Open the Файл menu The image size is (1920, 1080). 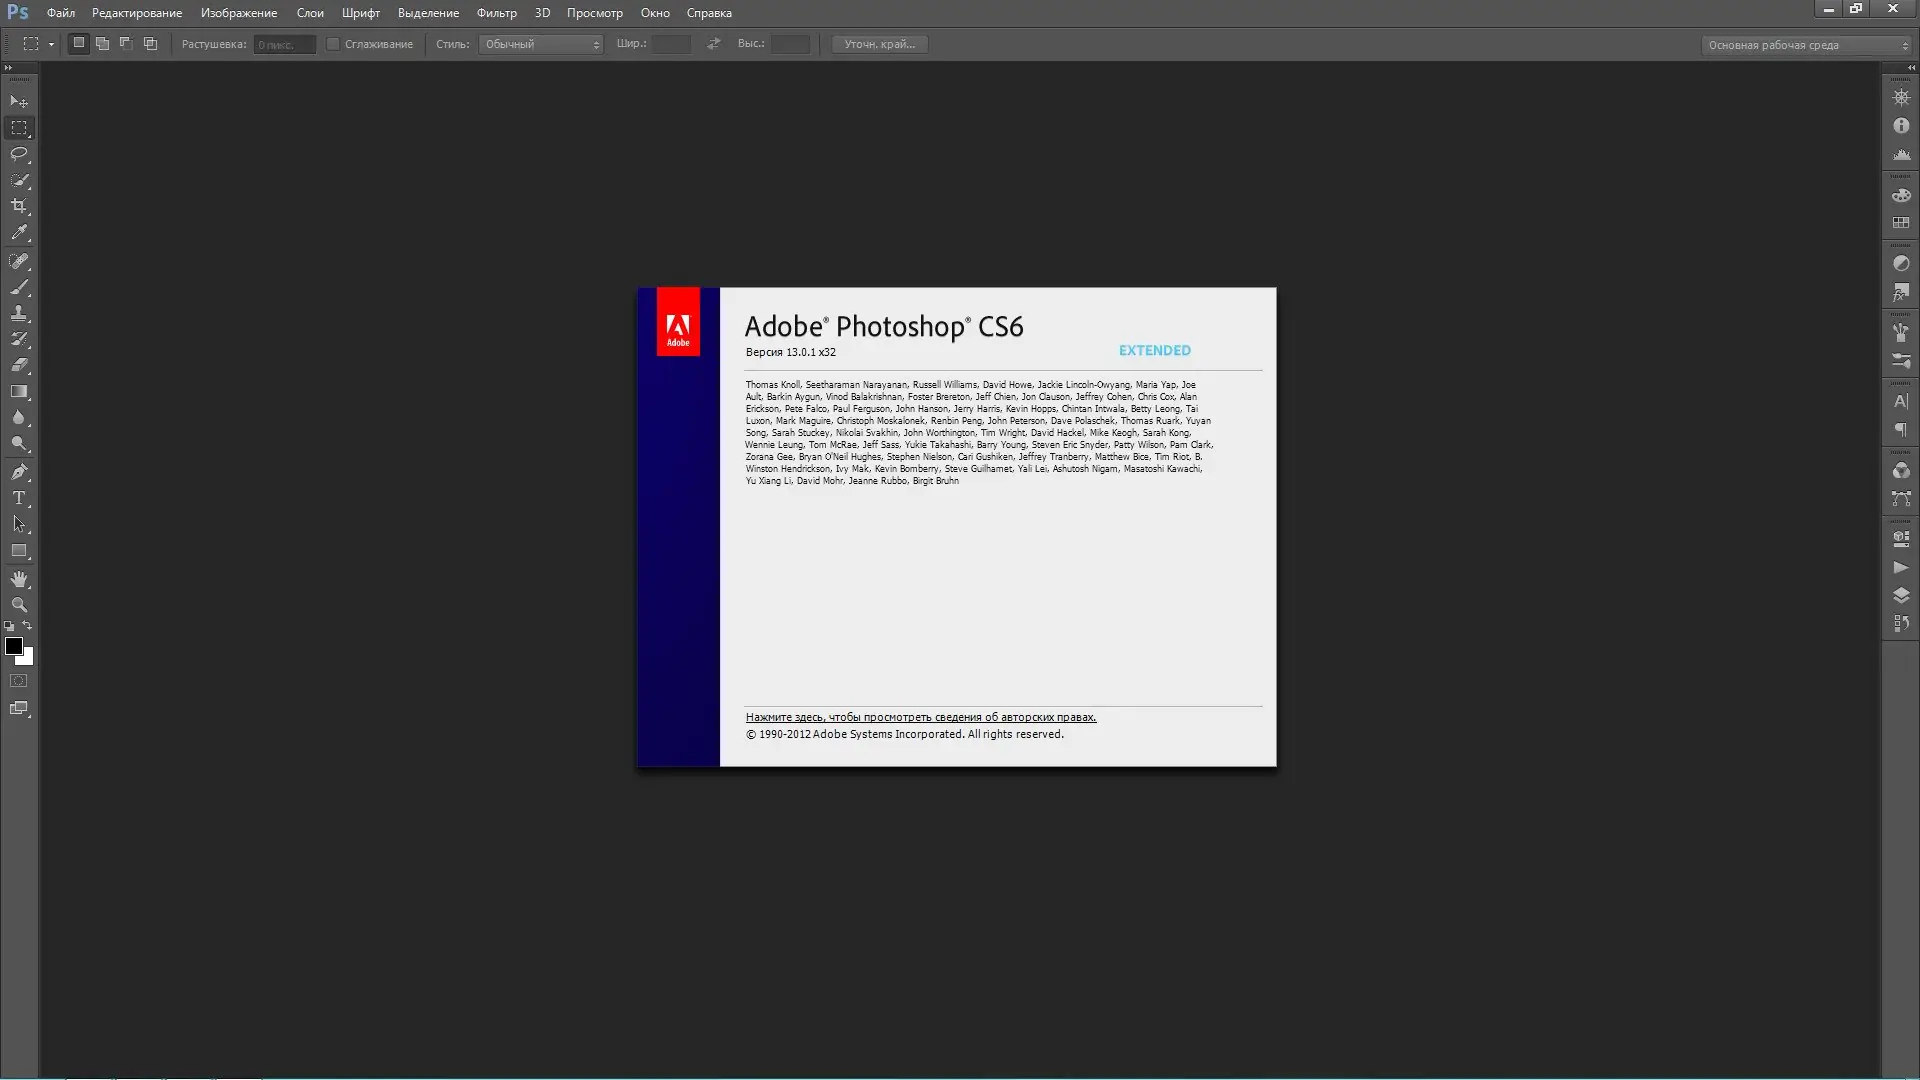61,13
